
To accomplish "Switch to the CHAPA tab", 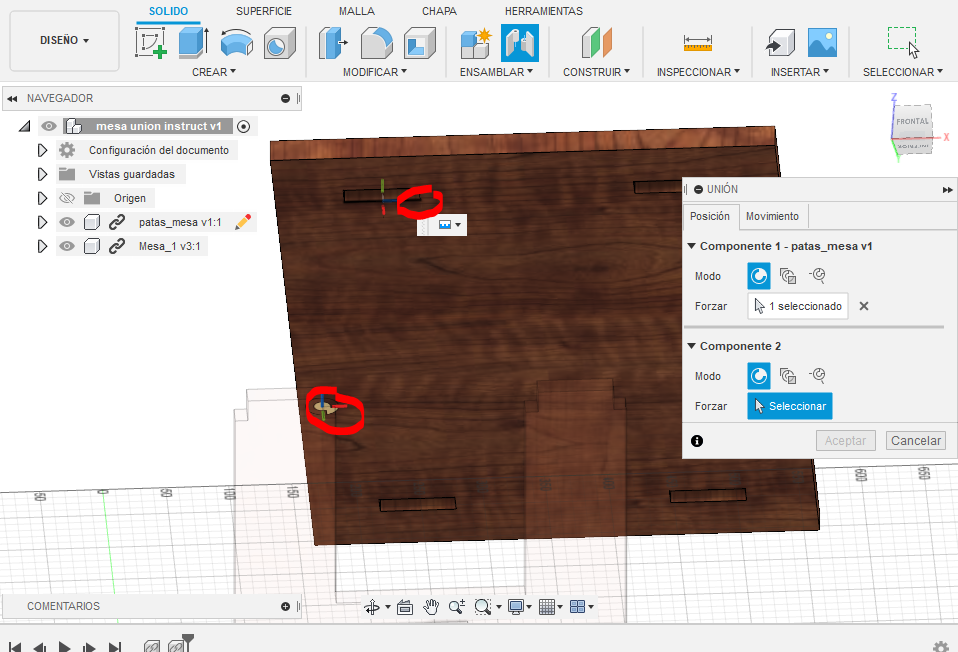I will click(x=439, y=11).
